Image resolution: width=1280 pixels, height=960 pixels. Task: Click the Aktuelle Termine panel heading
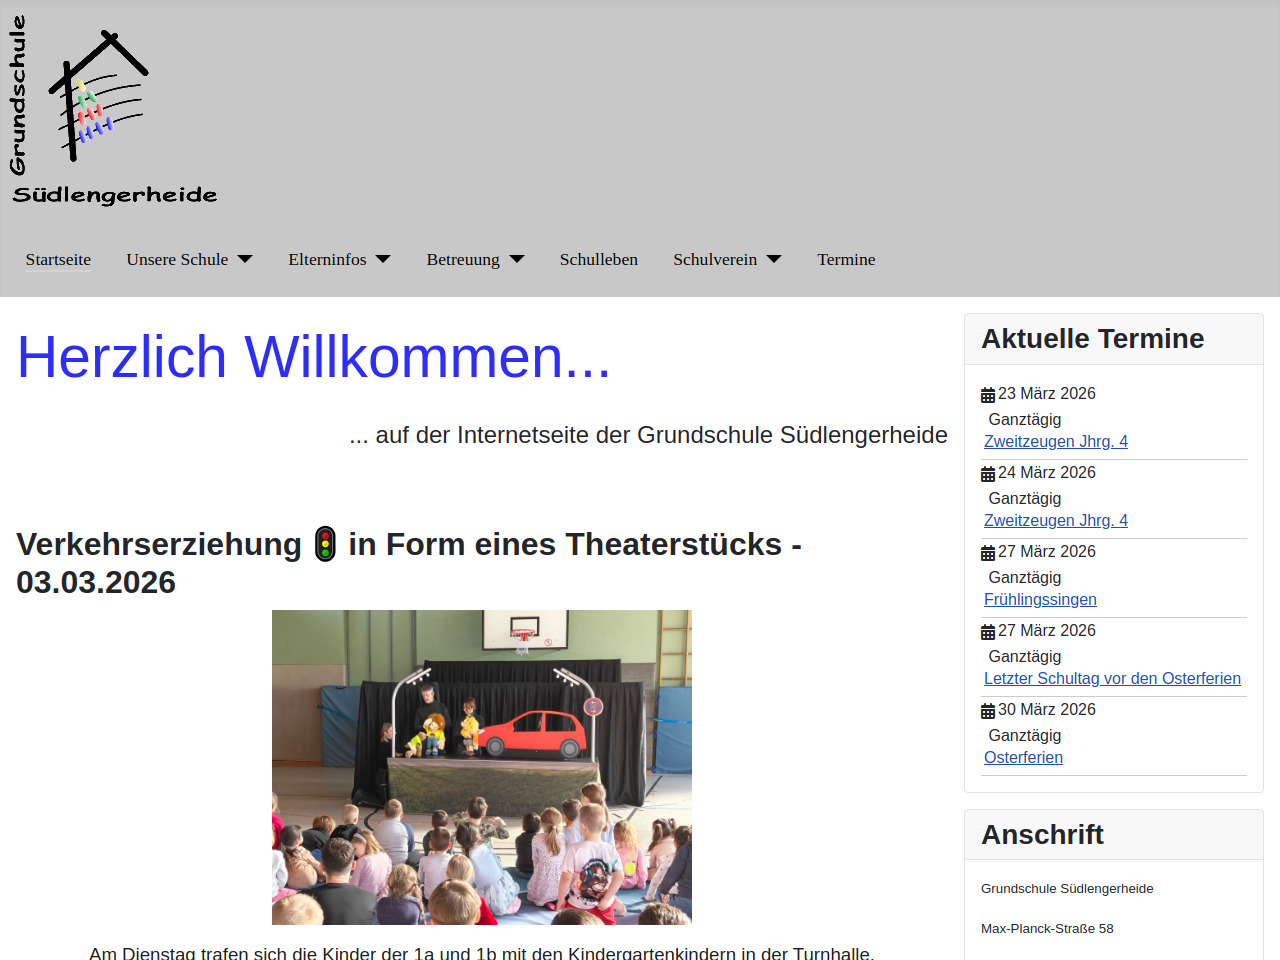click(1092, 339)
